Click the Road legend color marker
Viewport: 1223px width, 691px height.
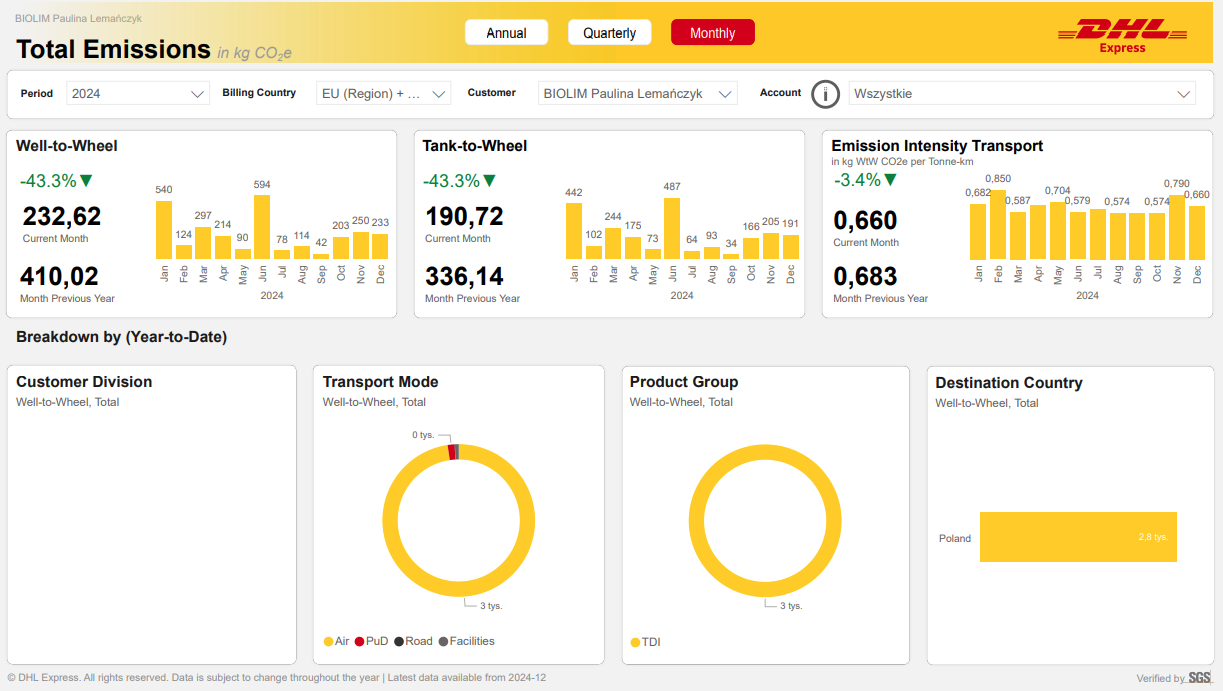(x=399, y=642)
